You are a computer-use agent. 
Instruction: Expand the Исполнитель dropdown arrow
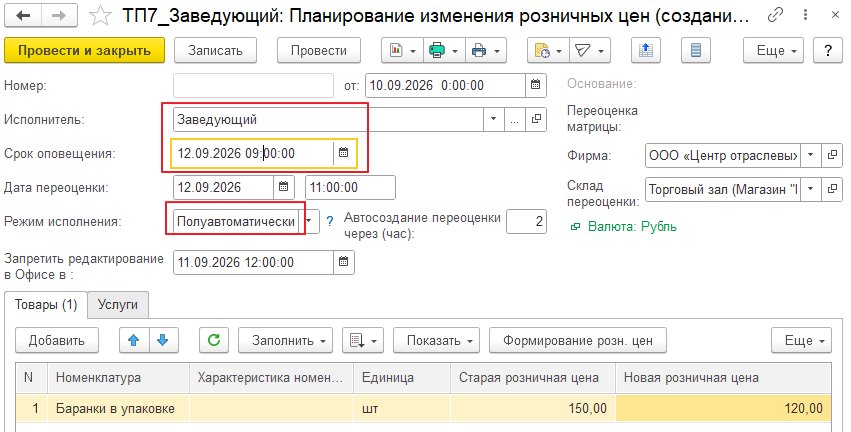(493, 119)
